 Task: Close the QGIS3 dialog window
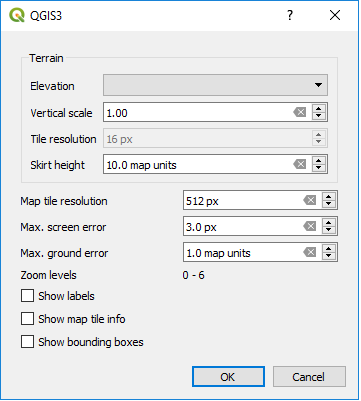335,15
